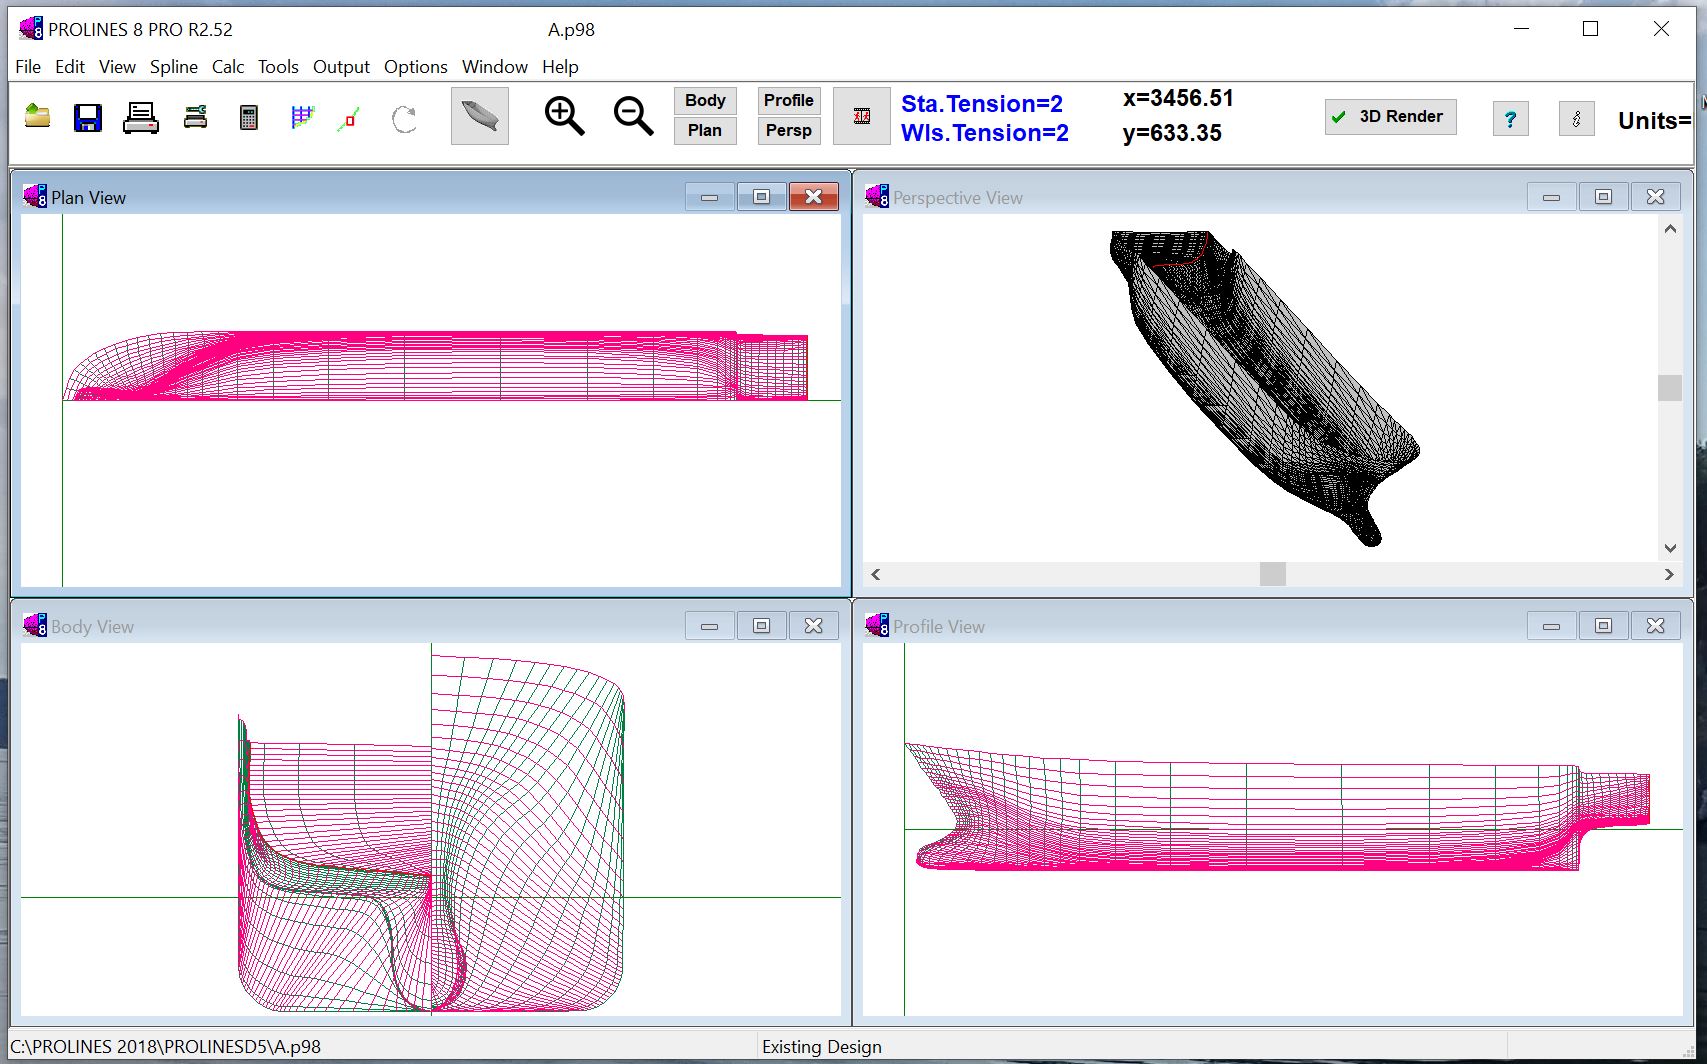Viewport: 1707px width, 1064px height.
Task: Toggle the grid lines icon
Action: (x=302, y=118)
